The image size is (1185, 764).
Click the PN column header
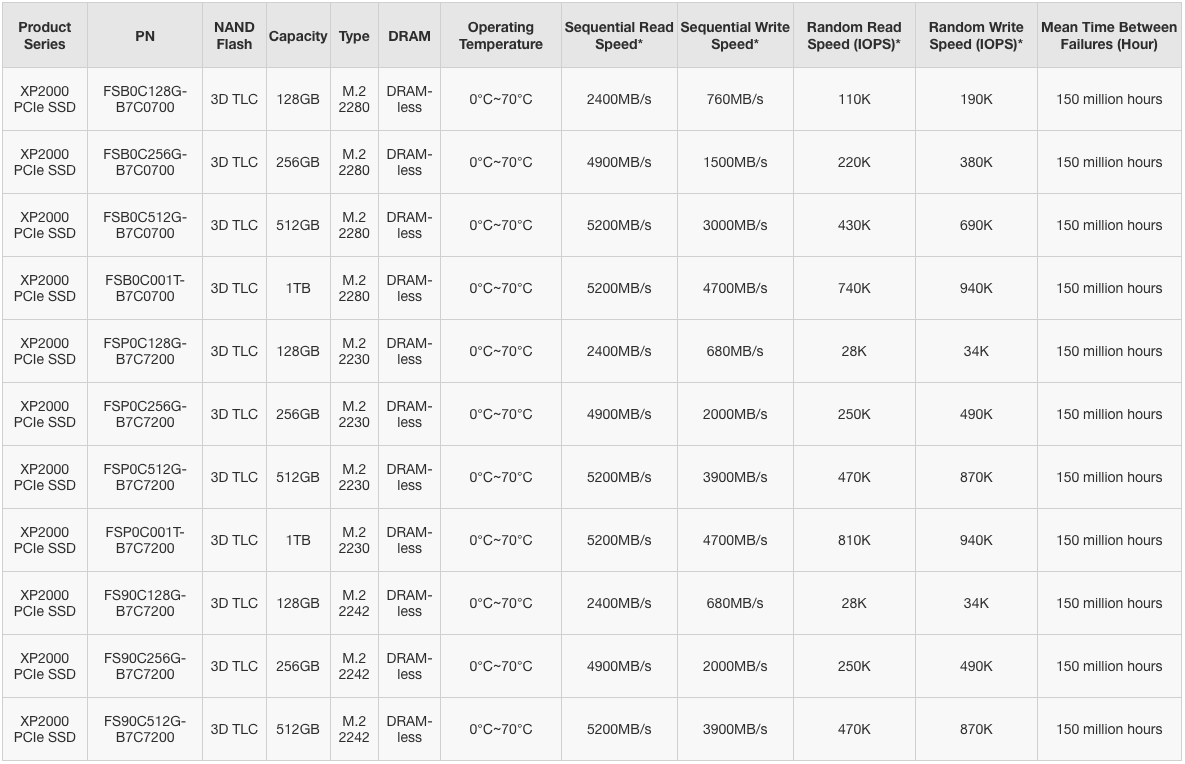click(145, 36)
